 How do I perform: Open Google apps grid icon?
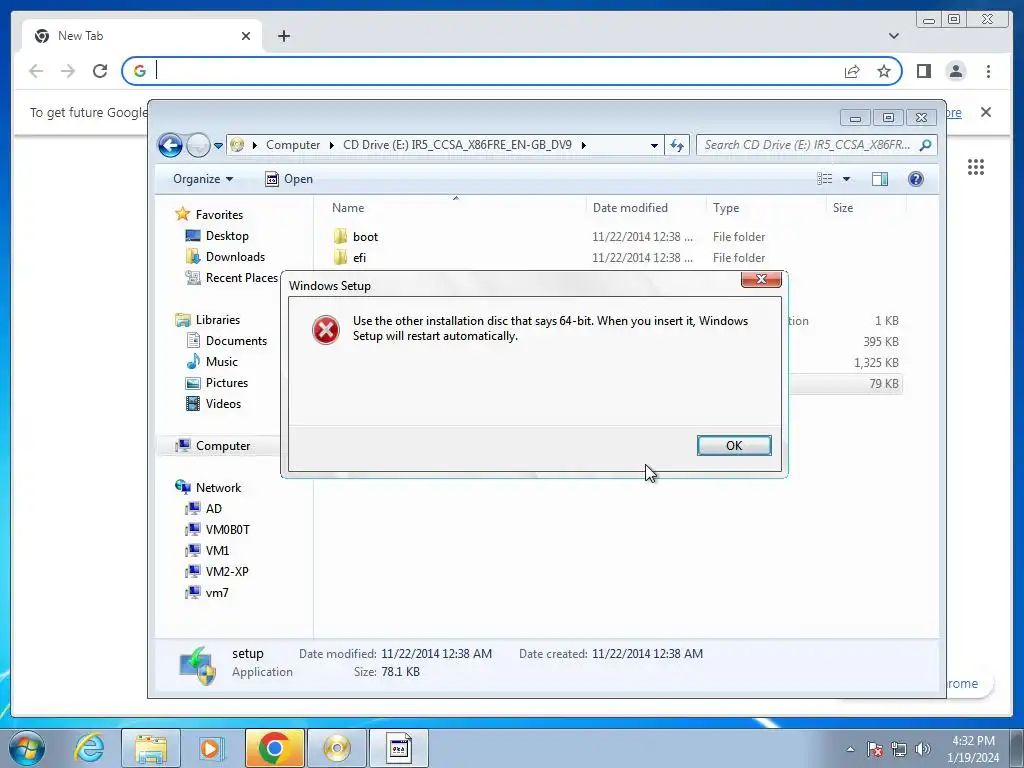coord(976,167)
